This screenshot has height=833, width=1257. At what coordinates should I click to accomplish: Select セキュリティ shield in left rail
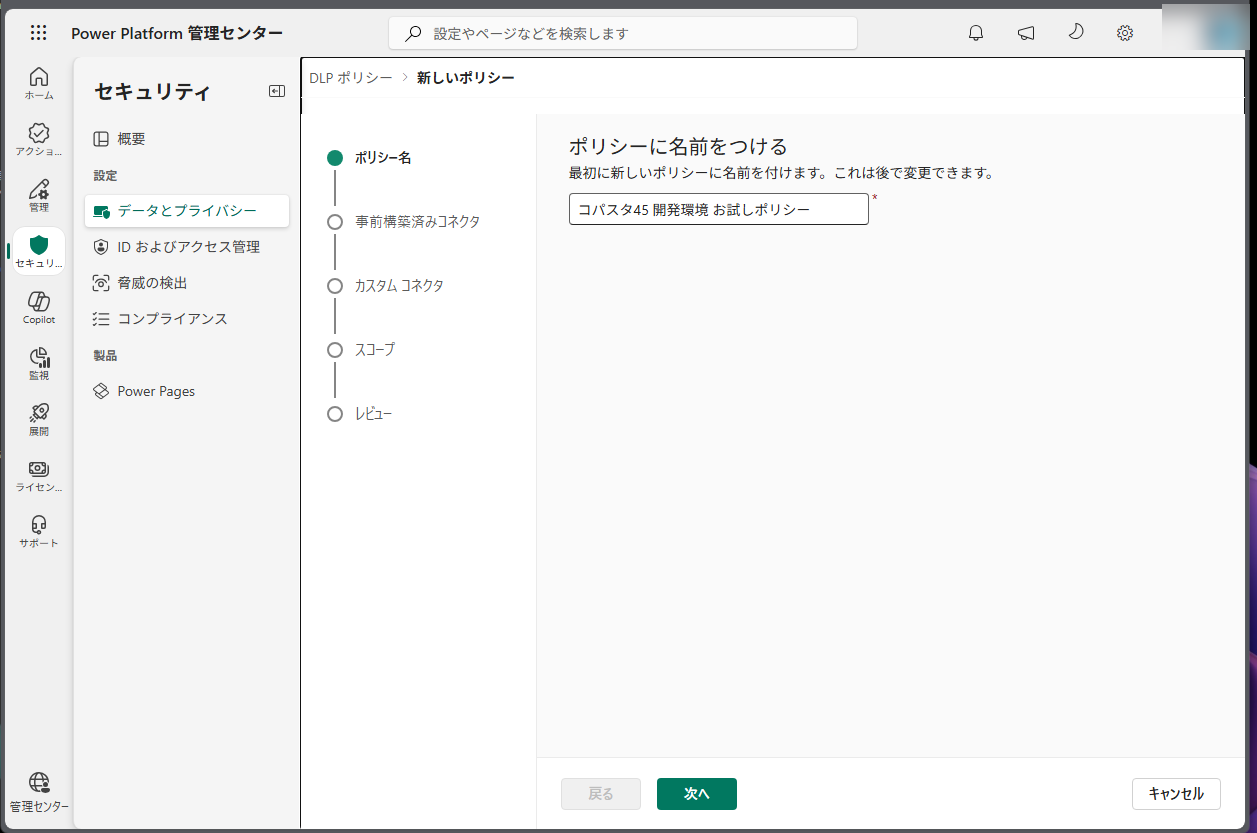pyautogui.click(x=39, y=252)
